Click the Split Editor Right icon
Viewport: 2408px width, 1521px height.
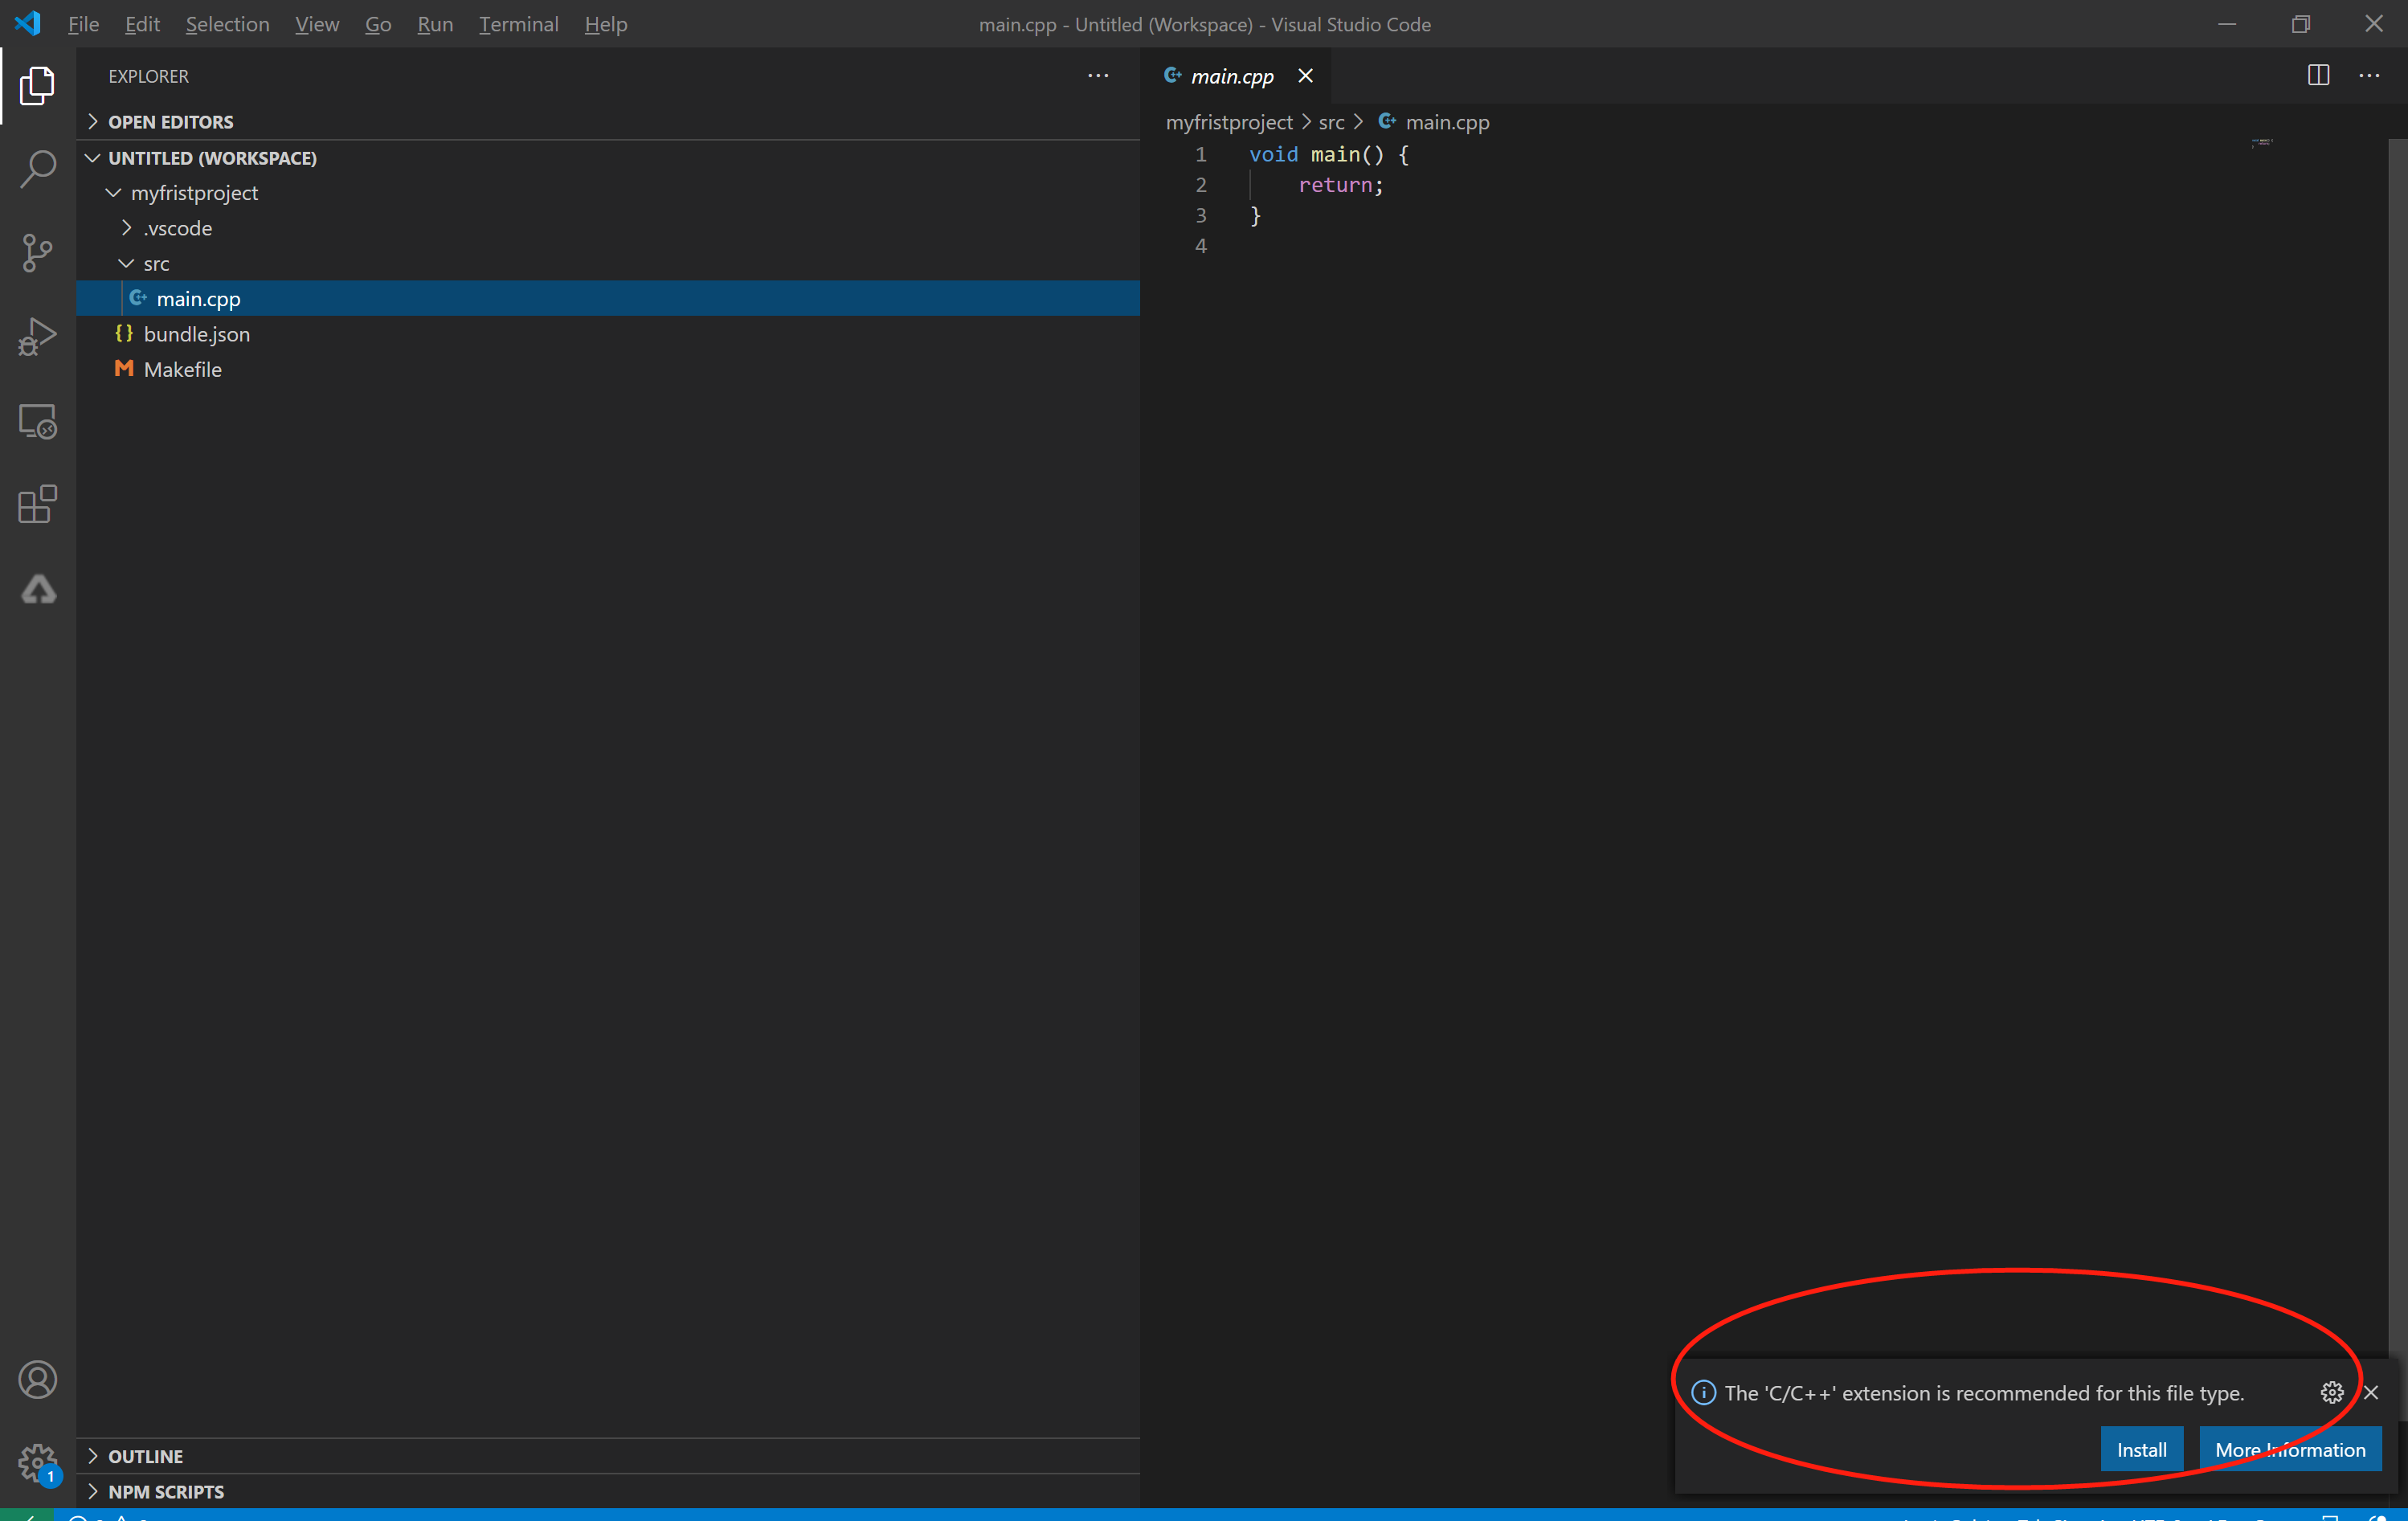pos(2318,76)
